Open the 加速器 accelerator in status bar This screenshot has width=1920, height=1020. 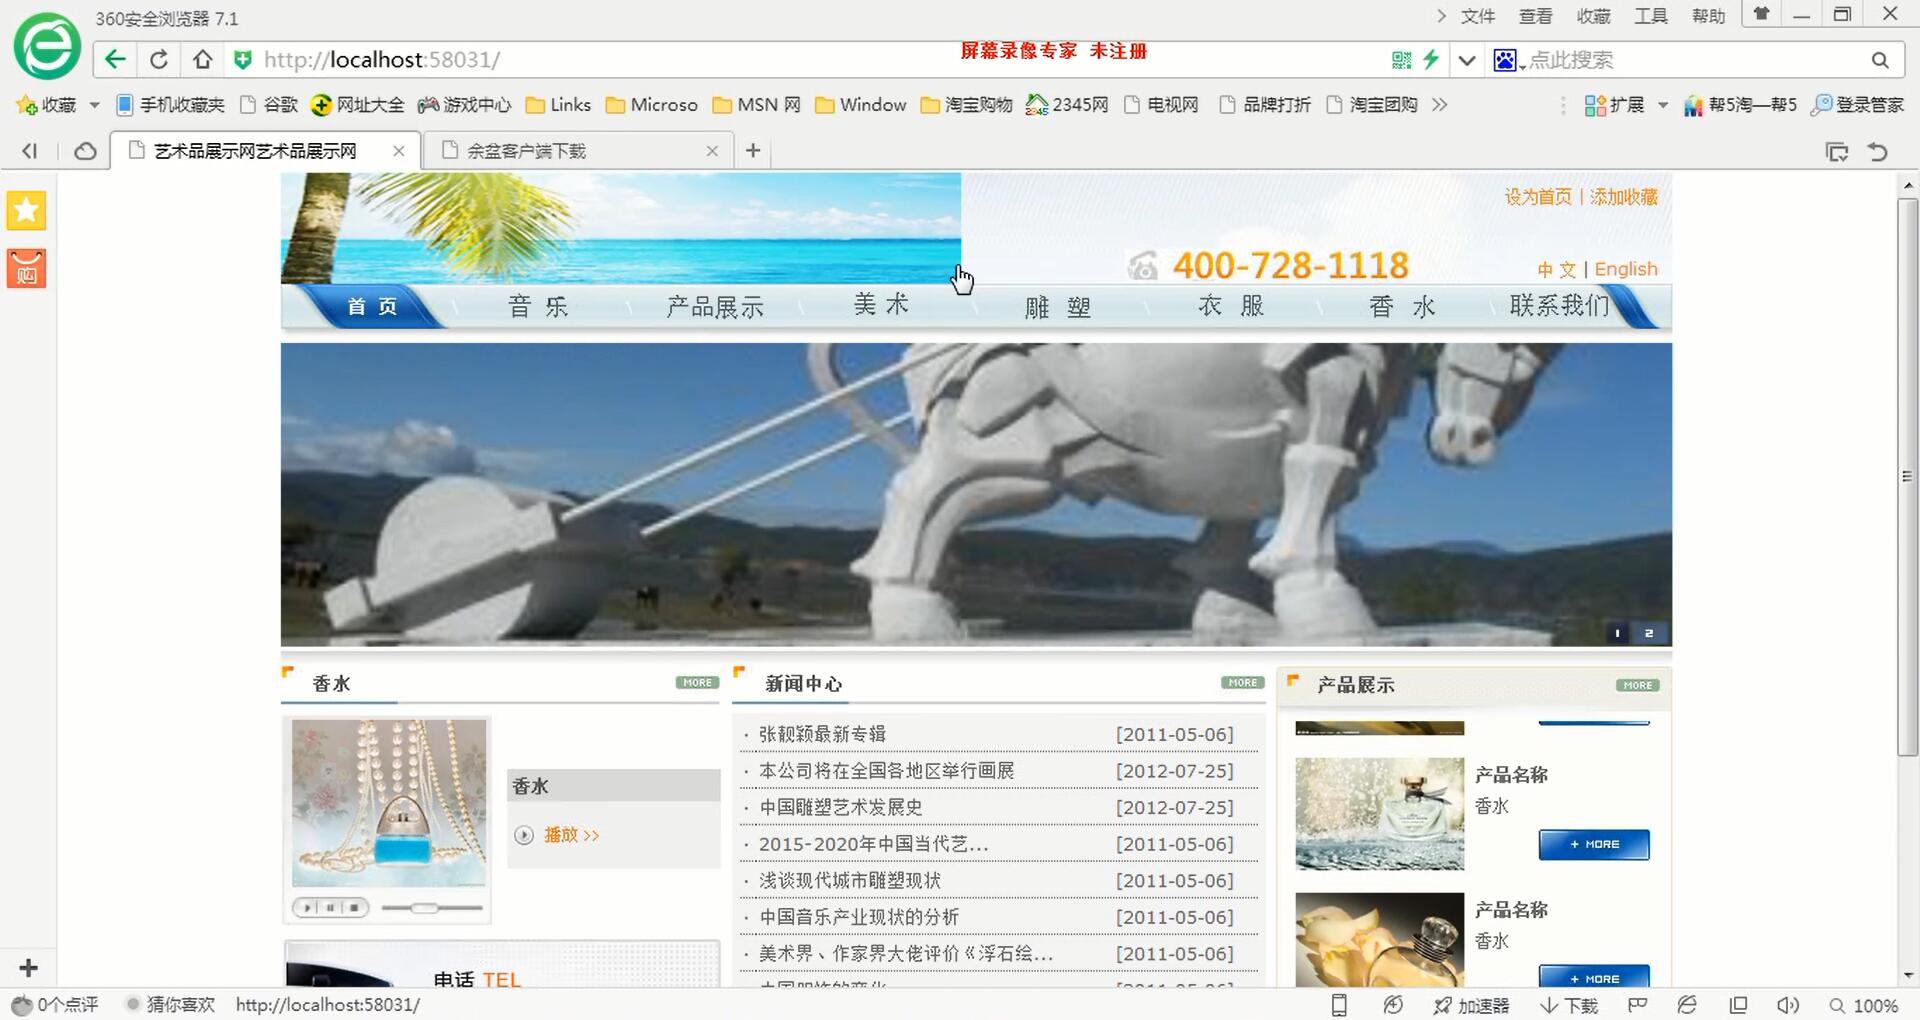tap(1471, 1005)
